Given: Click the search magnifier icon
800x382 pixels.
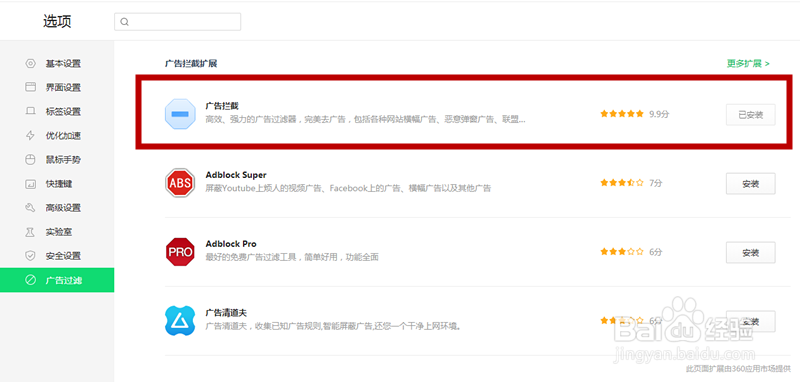Looking at the screenshot, I should click(x=124, y=22).
